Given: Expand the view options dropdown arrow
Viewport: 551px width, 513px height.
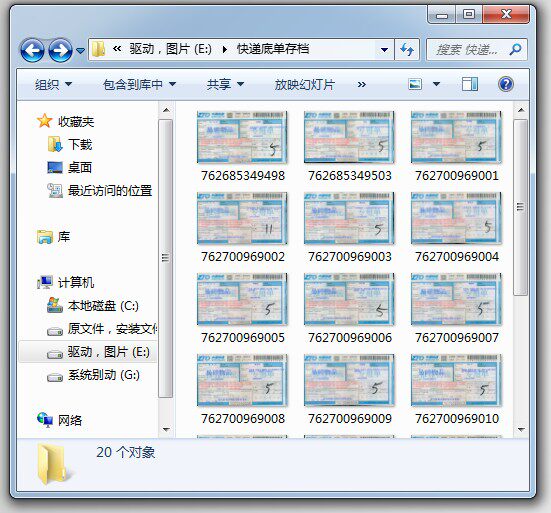Looking at the screenshot, I should coord(436,84).
